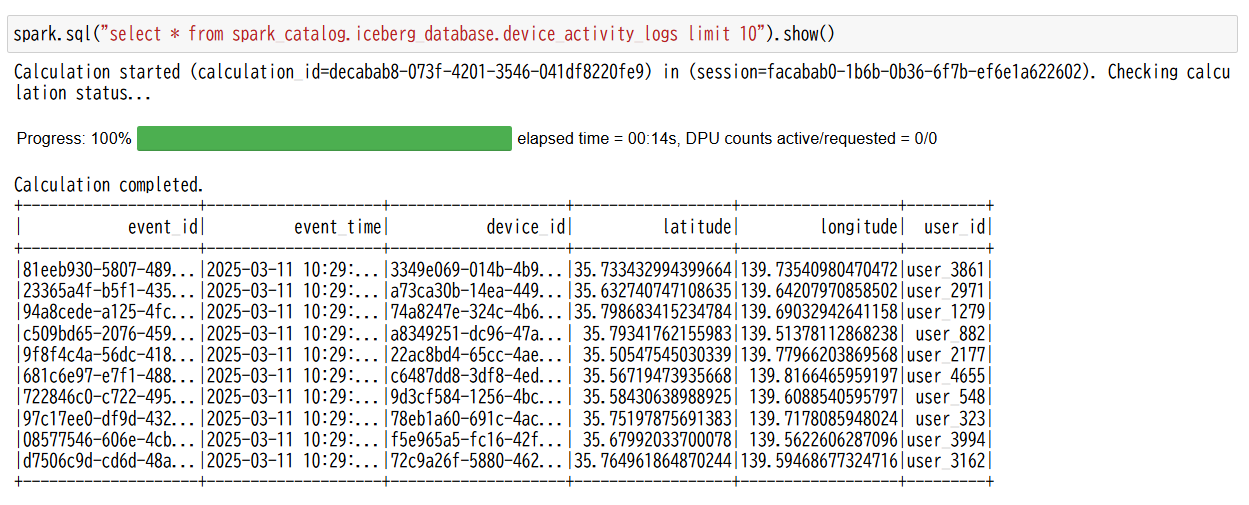Click the longitude column header

point(859,227)
